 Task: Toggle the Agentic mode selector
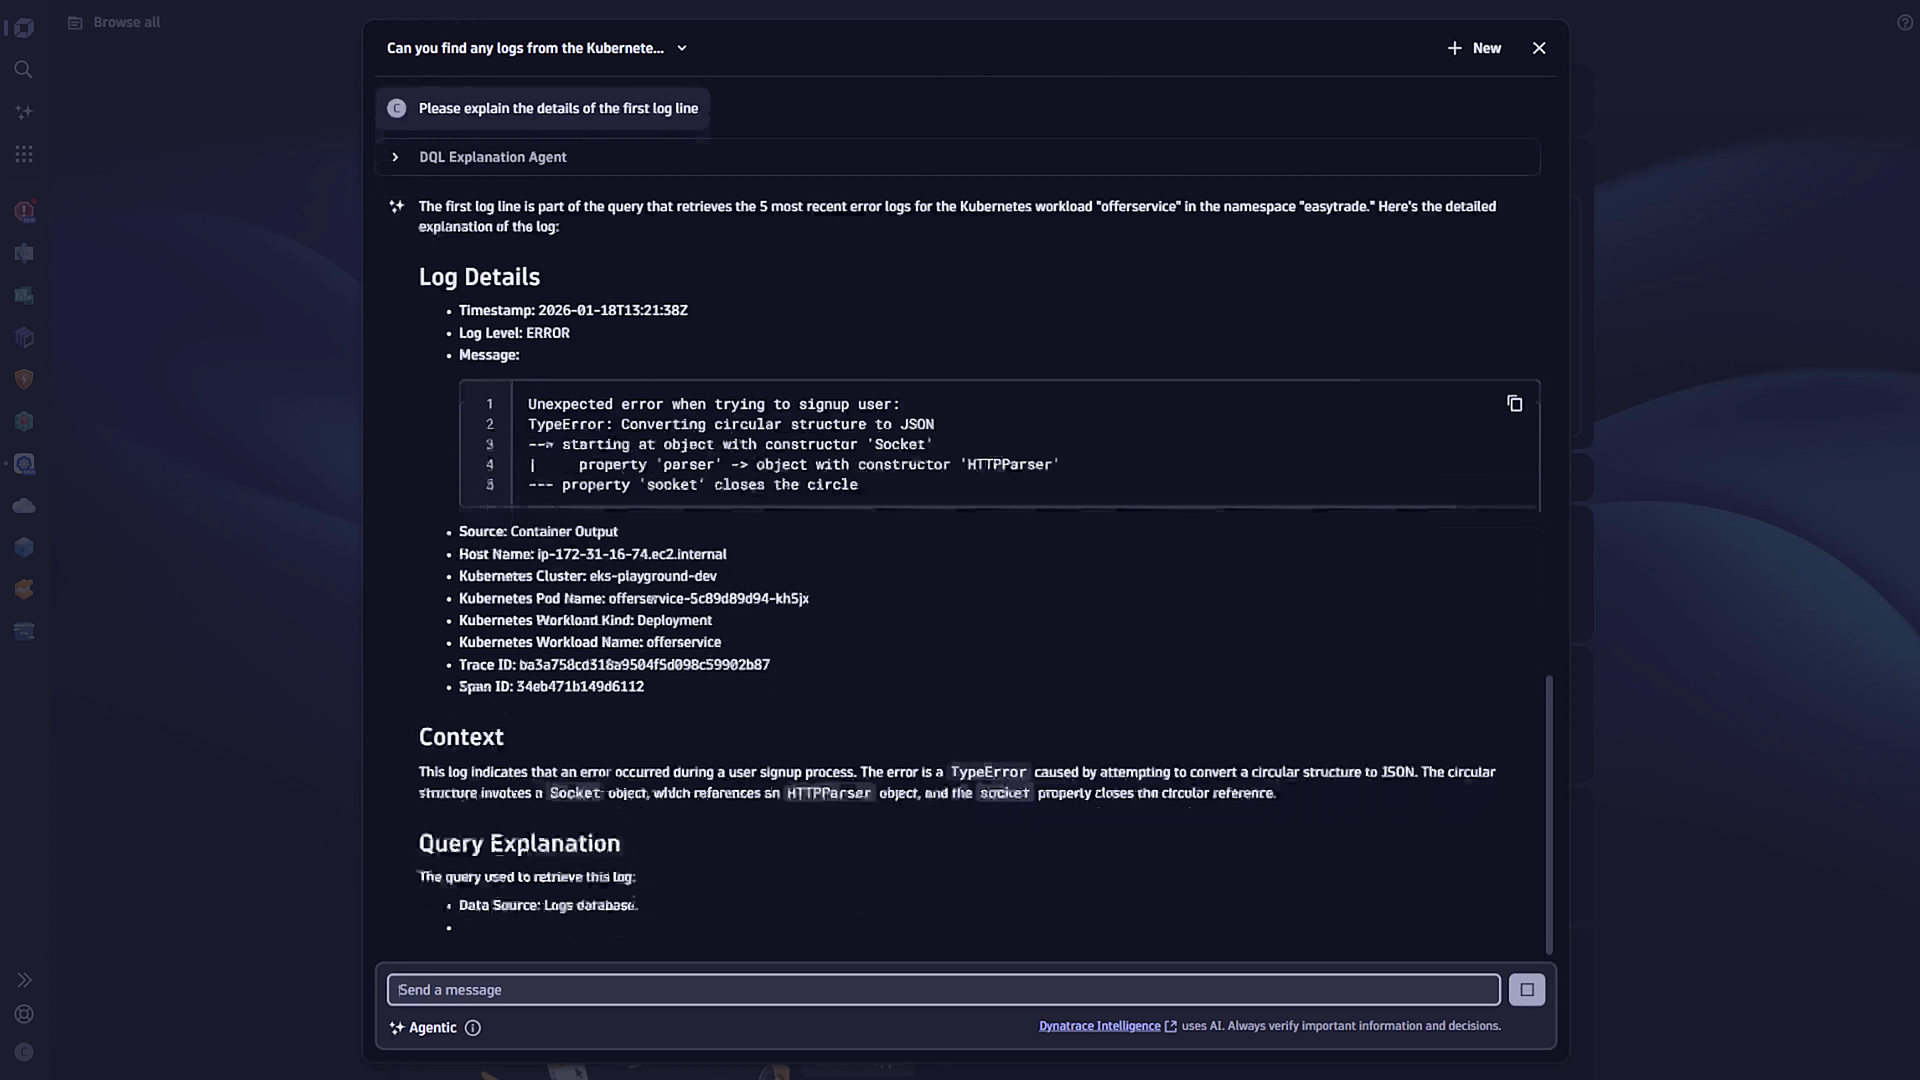click(x=423, y=1028)
